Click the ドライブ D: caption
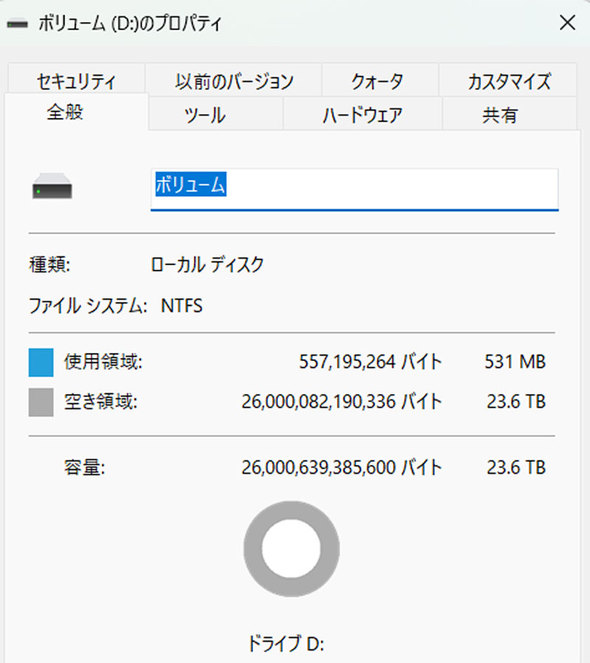Image resolution: width=590 pixels, height=663 pixels. pos(286,644)
